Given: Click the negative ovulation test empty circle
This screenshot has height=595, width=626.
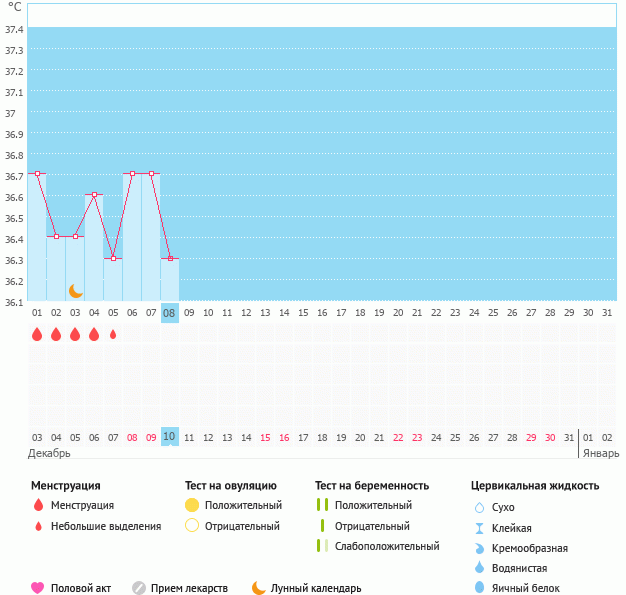Looking at the screenshot, I should [193, 526].
